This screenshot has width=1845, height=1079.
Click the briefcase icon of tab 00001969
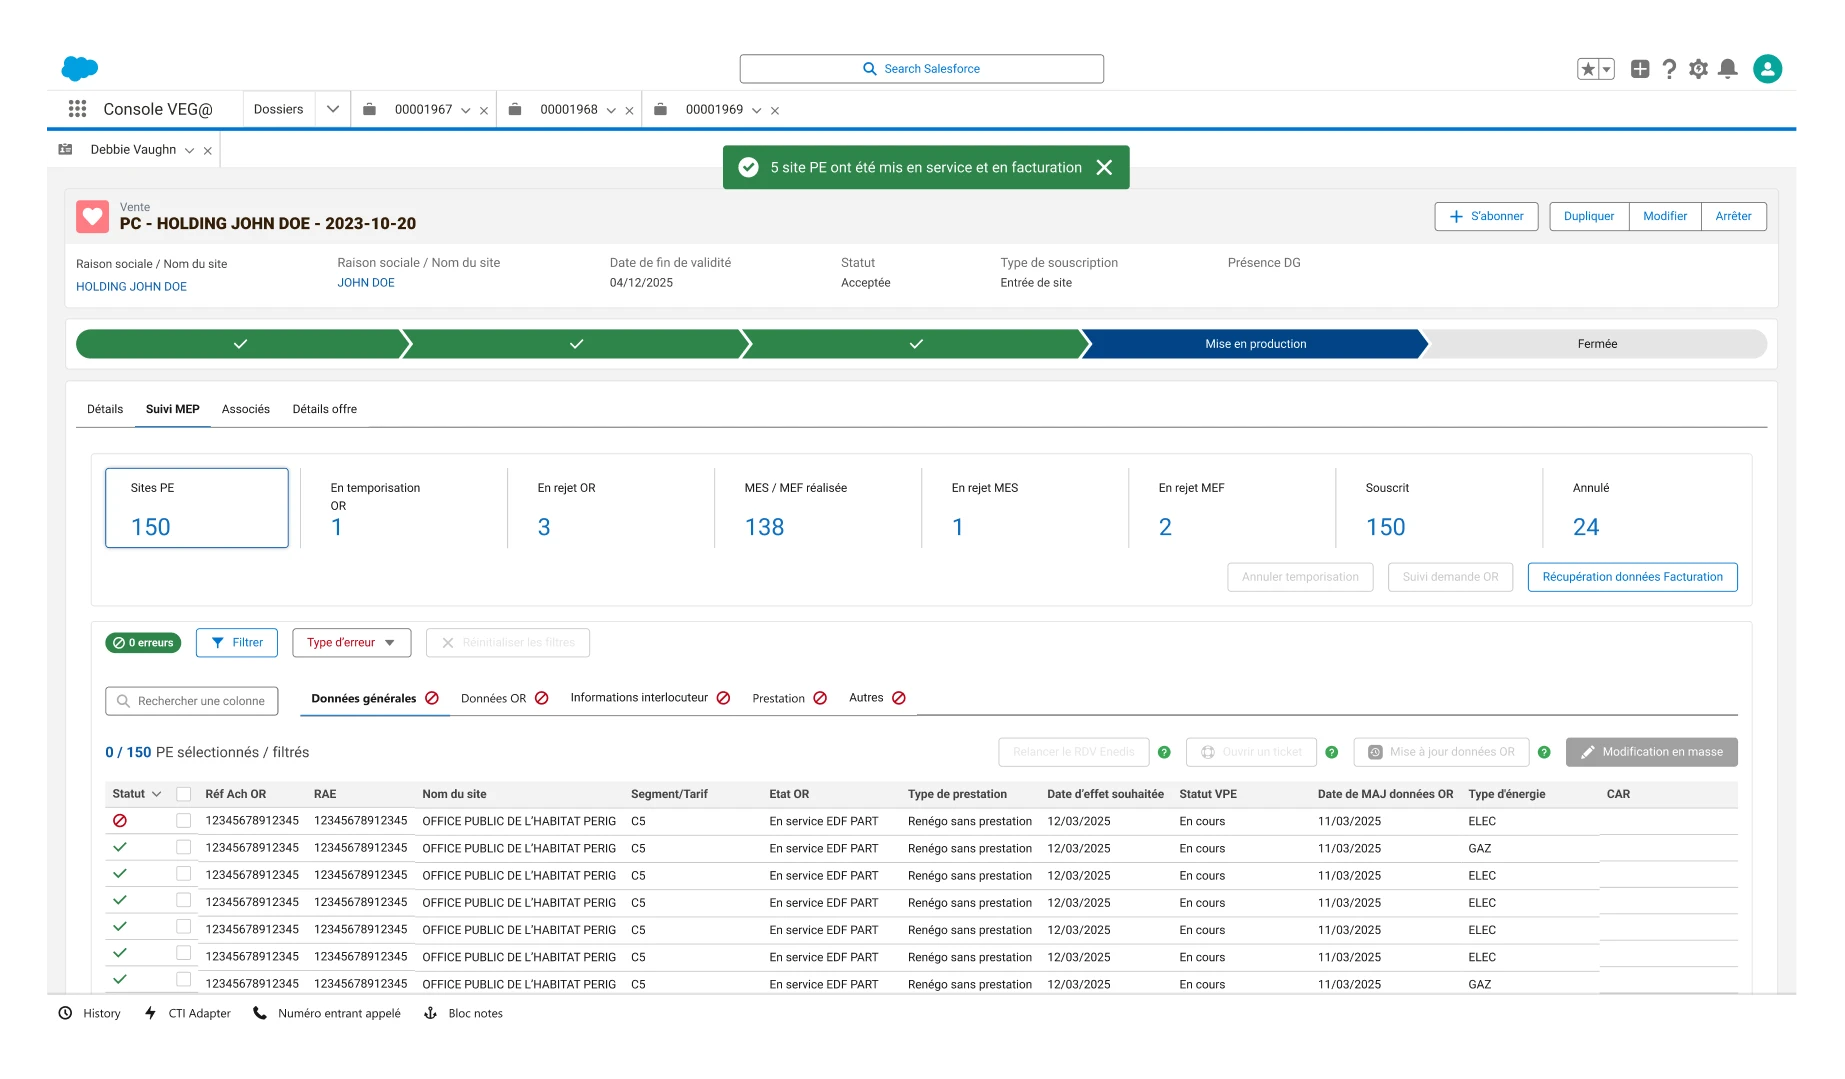tap(660, 109)
